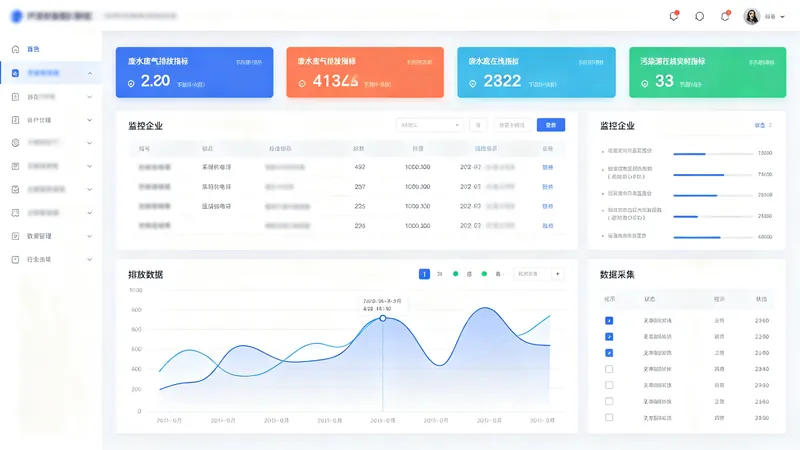This screenshot has height=450, width=800.
Task: Click the action link in the row with value 492
Action: 547,167
